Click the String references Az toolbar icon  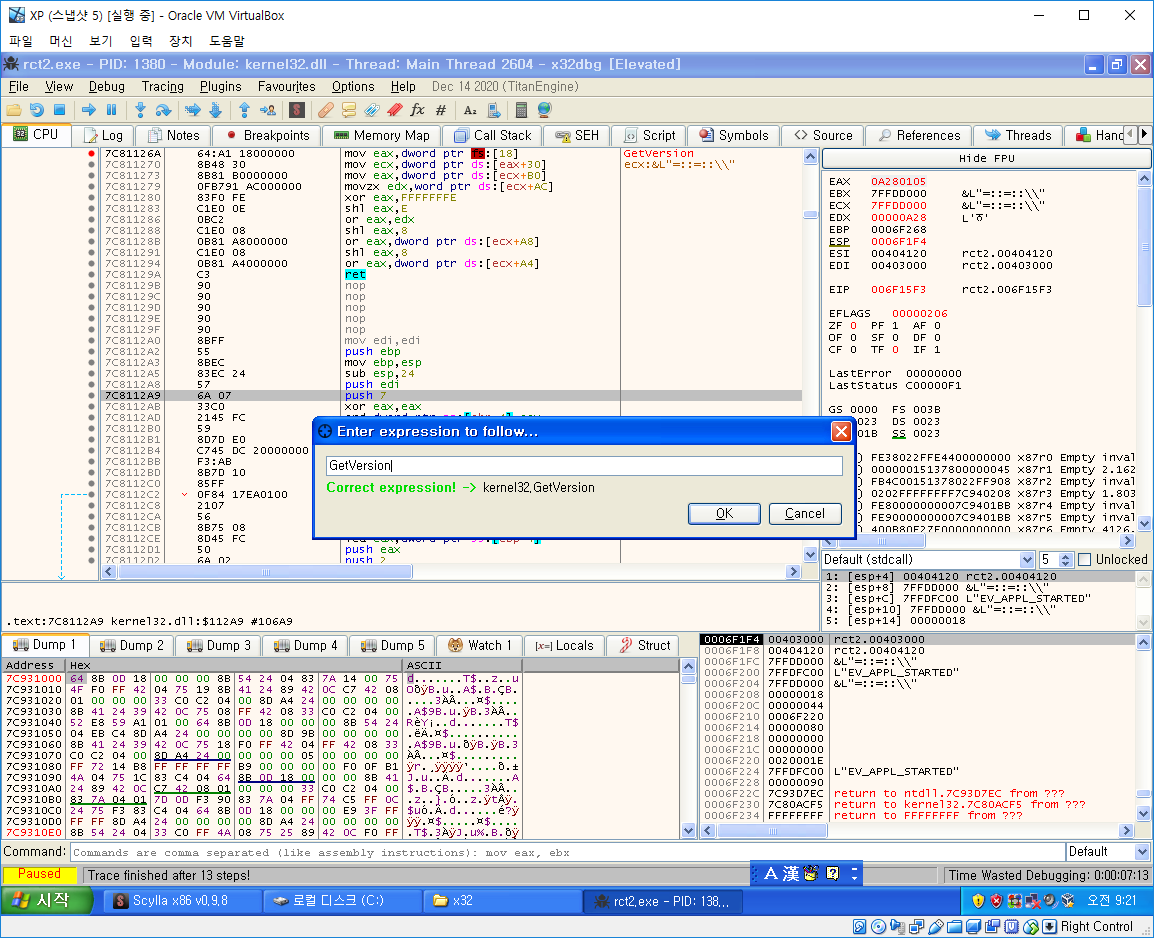coord(470,110)
